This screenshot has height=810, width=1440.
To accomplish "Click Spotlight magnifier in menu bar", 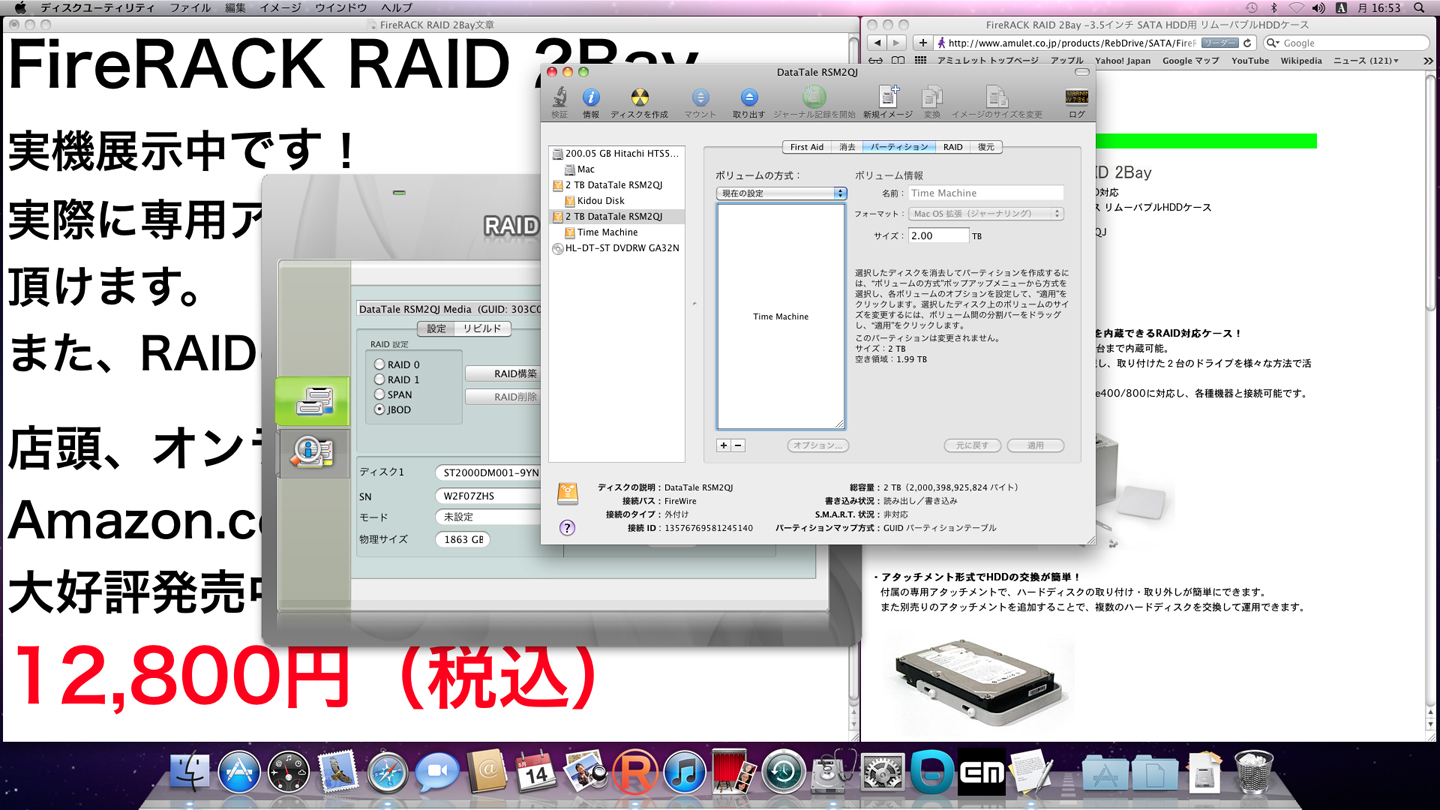I will click(x=1419, y=8).
